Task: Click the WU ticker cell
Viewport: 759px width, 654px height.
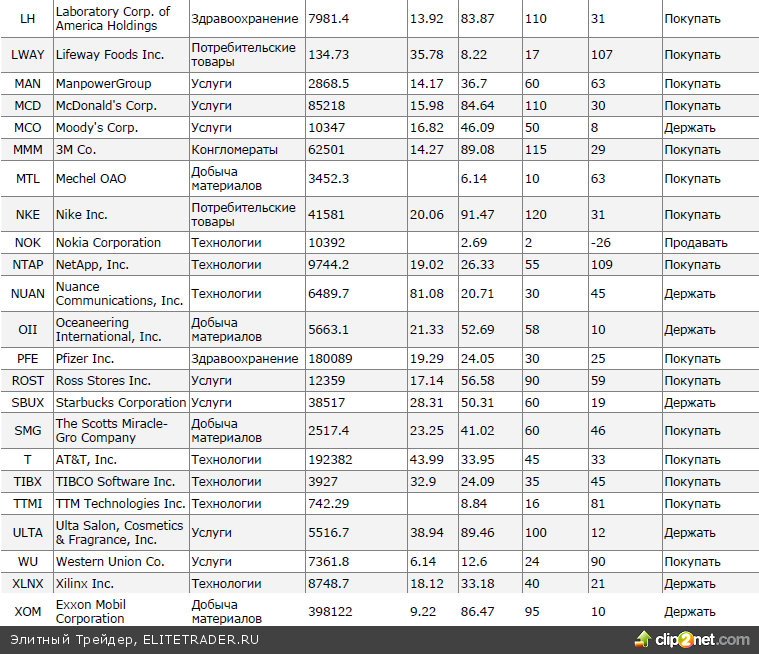Action: coord(27,562)
